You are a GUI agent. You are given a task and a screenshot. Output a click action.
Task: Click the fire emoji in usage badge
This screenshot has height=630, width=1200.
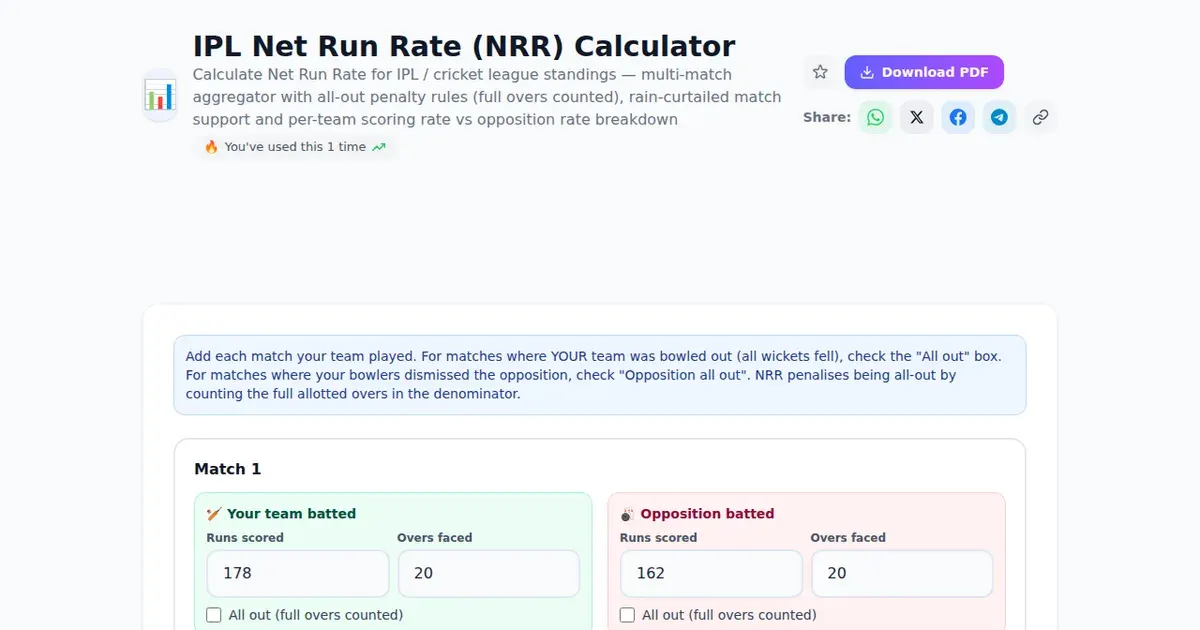pyautogui.click(x=211, y=147)
